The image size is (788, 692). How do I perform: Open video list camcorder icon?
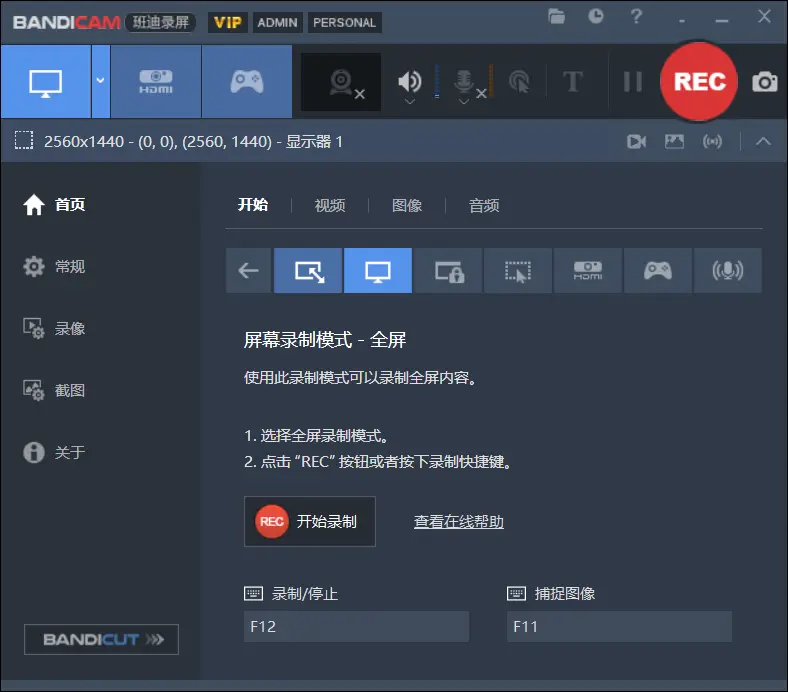point(637,142)
